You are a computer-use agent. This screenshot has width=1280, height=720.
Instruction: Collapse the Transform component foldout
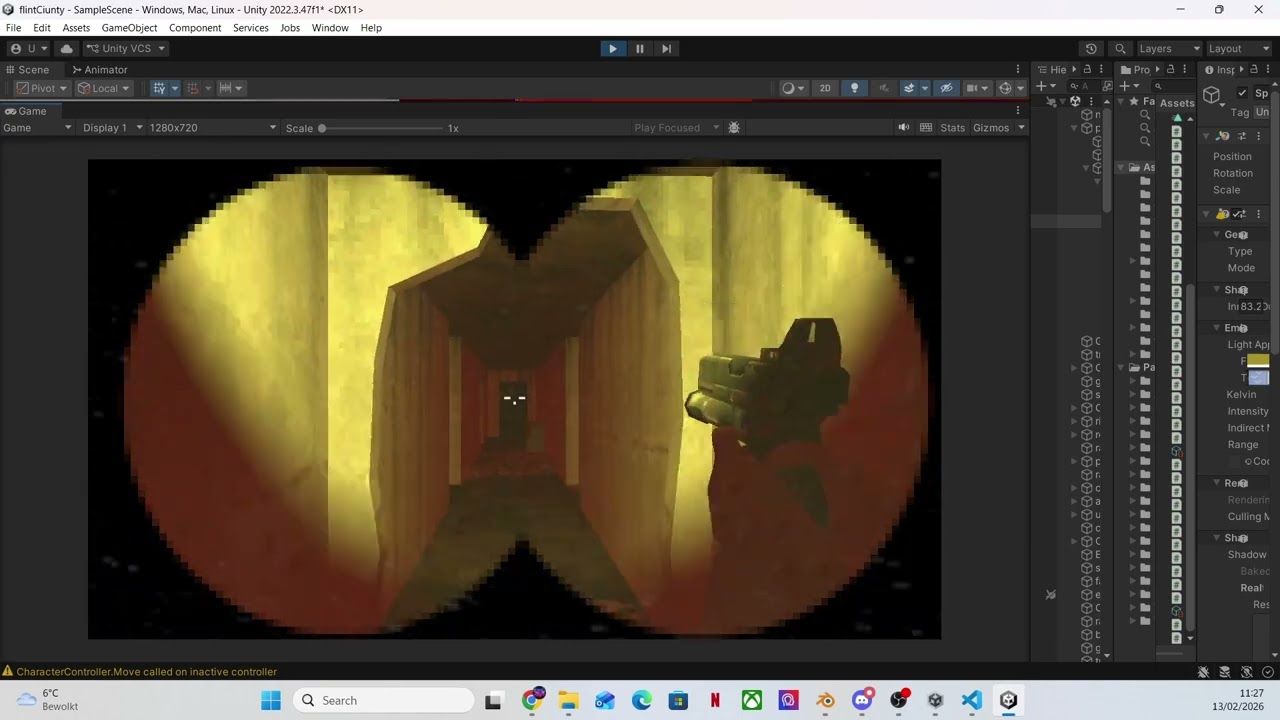[x=1206, y=136]
